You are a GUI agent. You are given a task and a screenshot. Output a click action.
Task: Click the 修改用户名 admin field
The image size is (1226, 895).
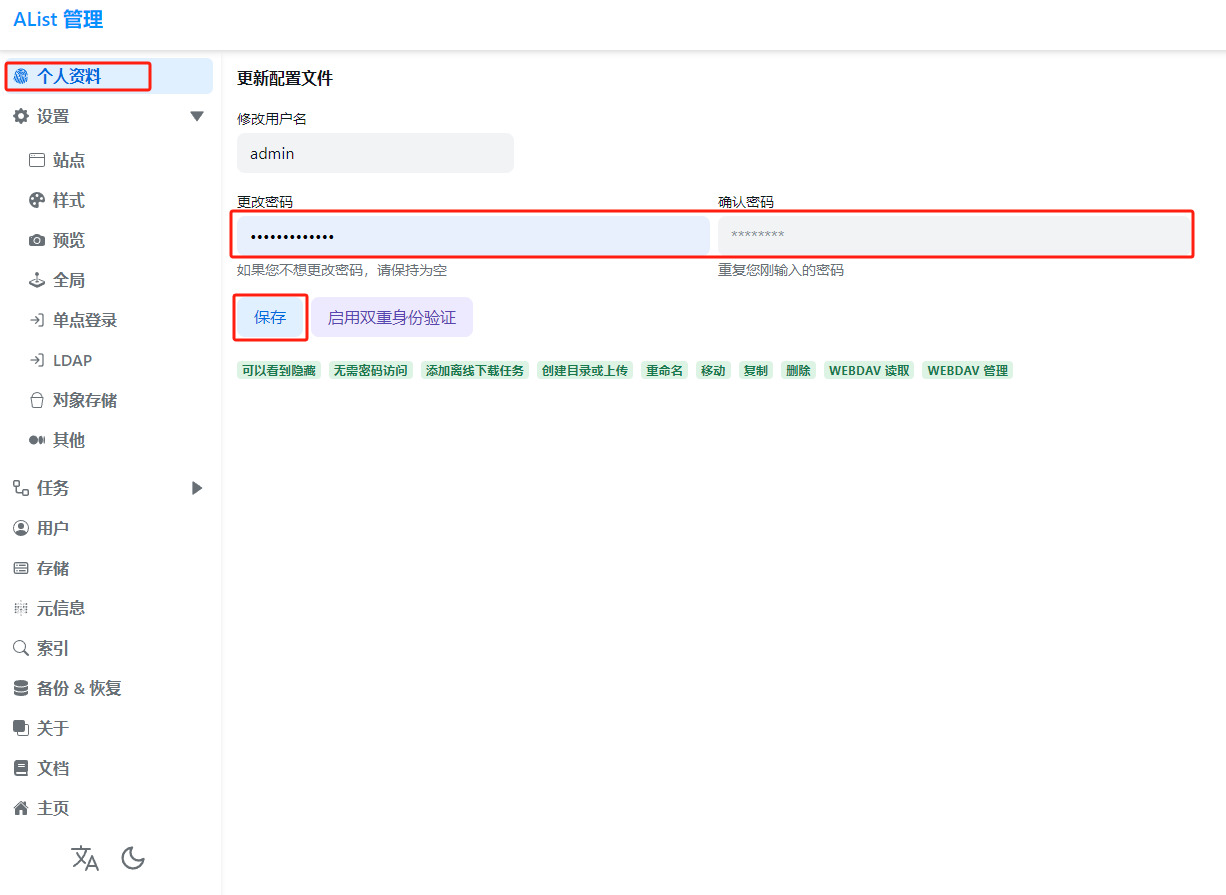point(375,154)
